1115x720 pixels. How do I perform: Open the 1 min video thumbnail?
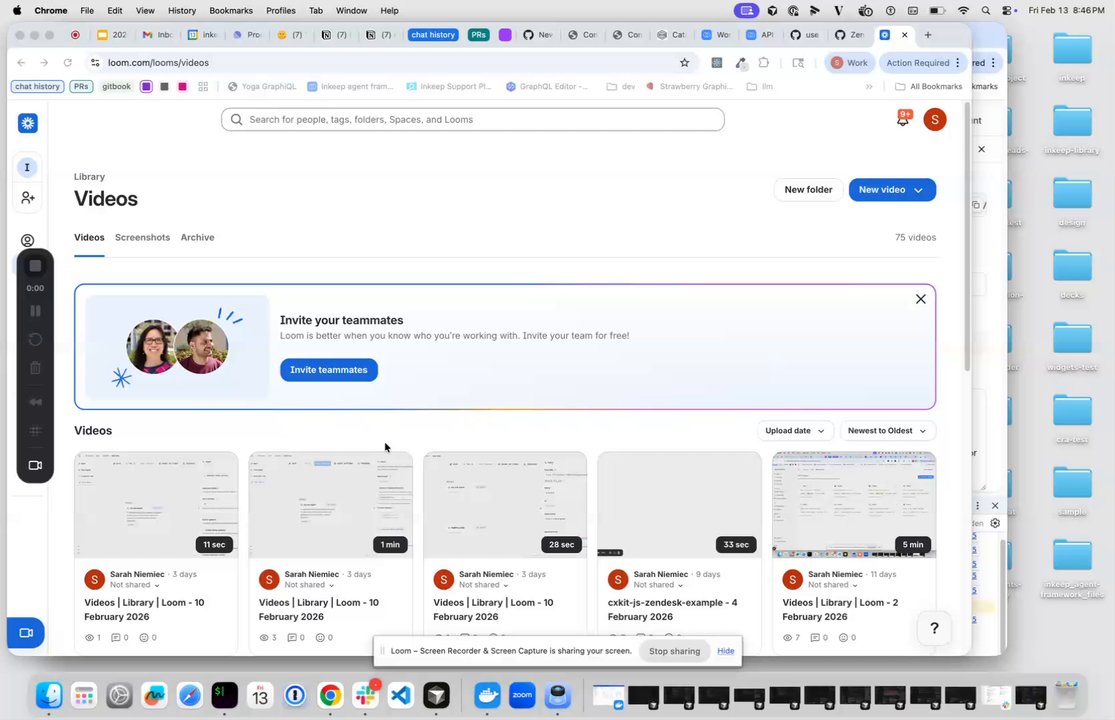point(330,505)
